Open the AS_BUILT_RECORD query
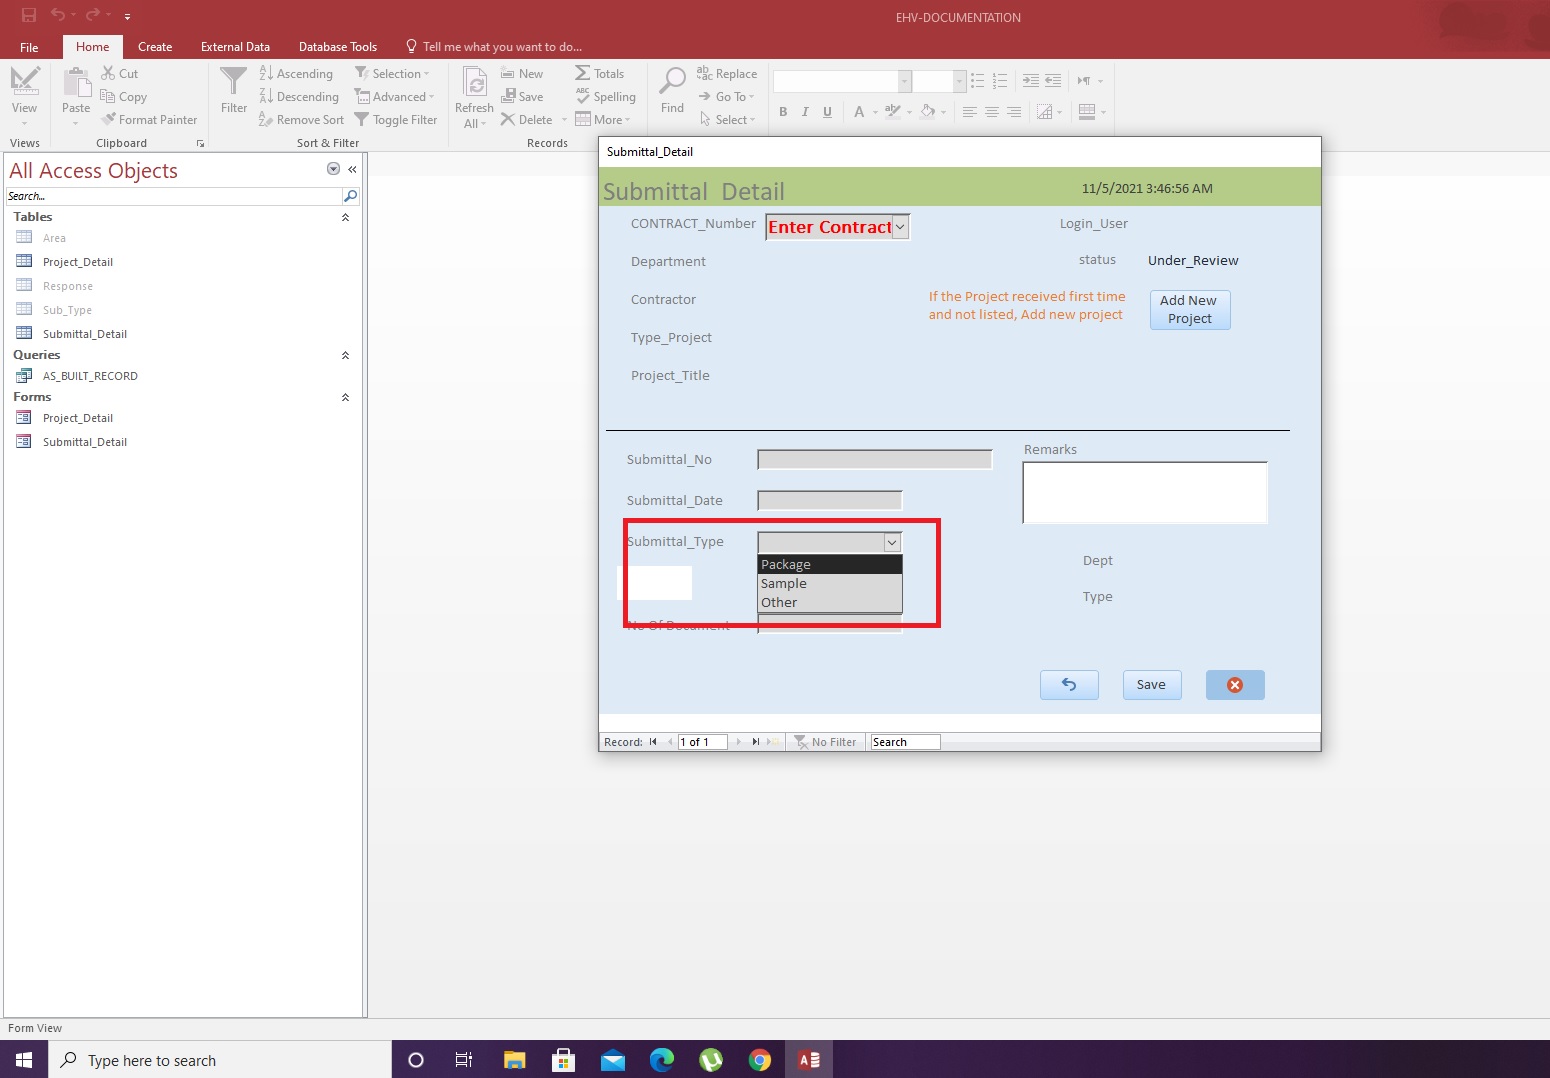 tap(90, 376)
